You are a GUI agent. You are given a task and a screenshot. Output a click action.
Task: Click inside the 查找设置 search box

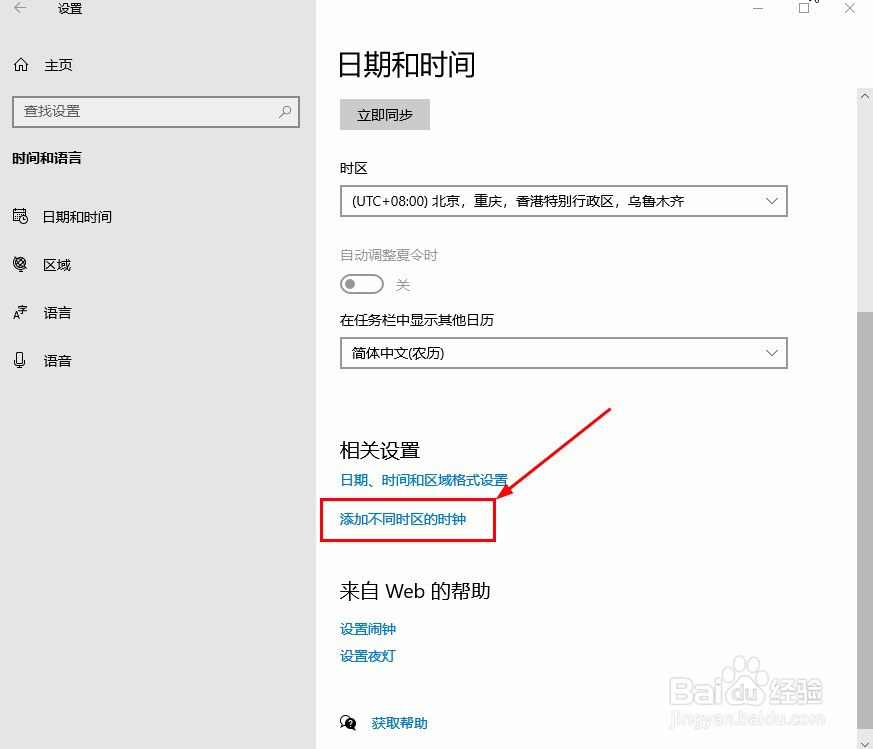click(150, 111)
